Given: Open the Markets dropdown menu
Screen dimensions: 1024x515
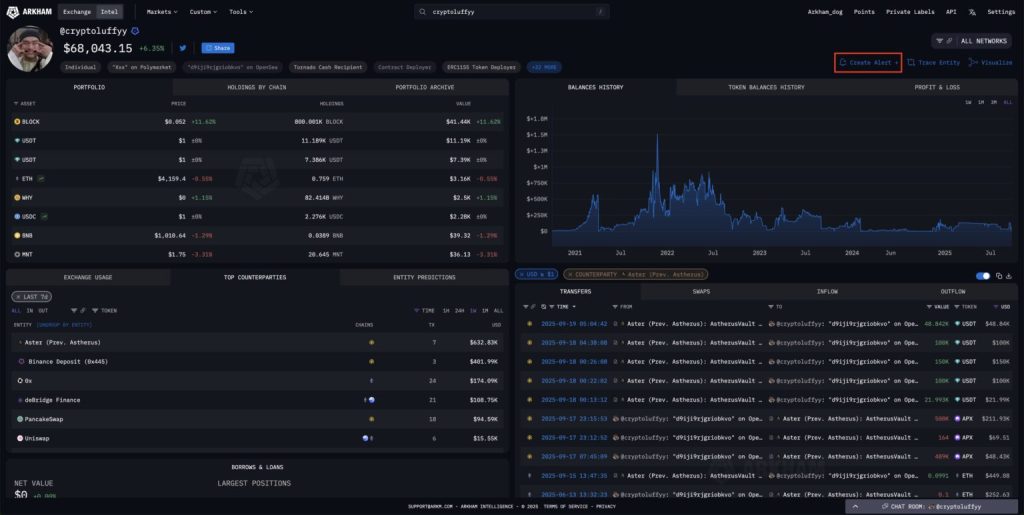Looking at the screenshot, I should click(162, 12).
